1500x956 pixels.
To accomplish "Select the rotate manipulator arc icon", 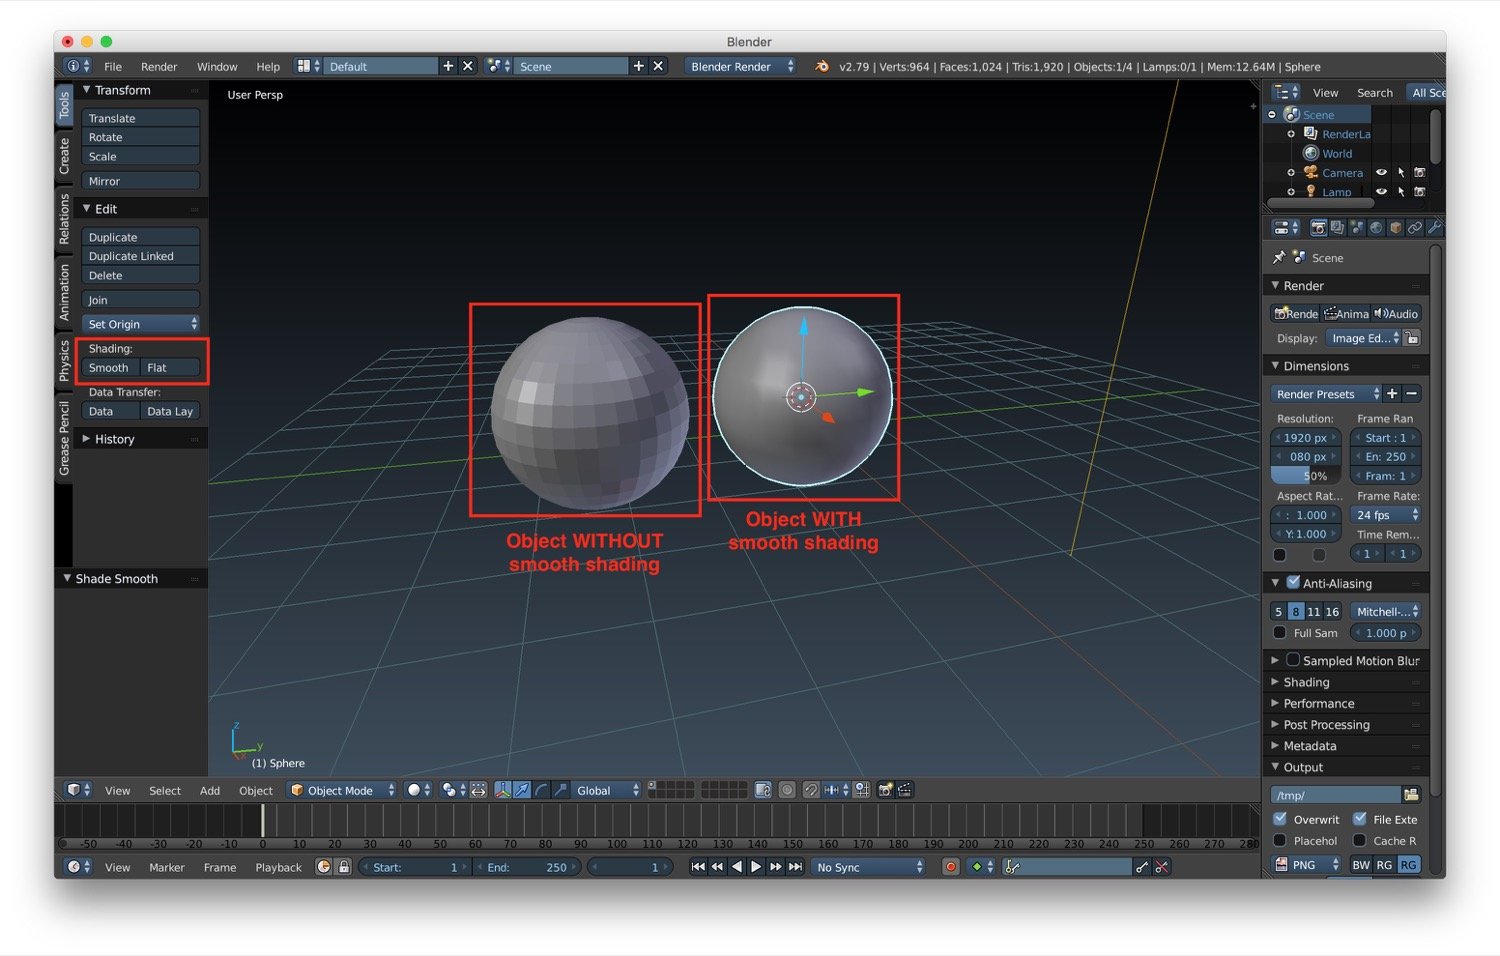I will (541, 790).
